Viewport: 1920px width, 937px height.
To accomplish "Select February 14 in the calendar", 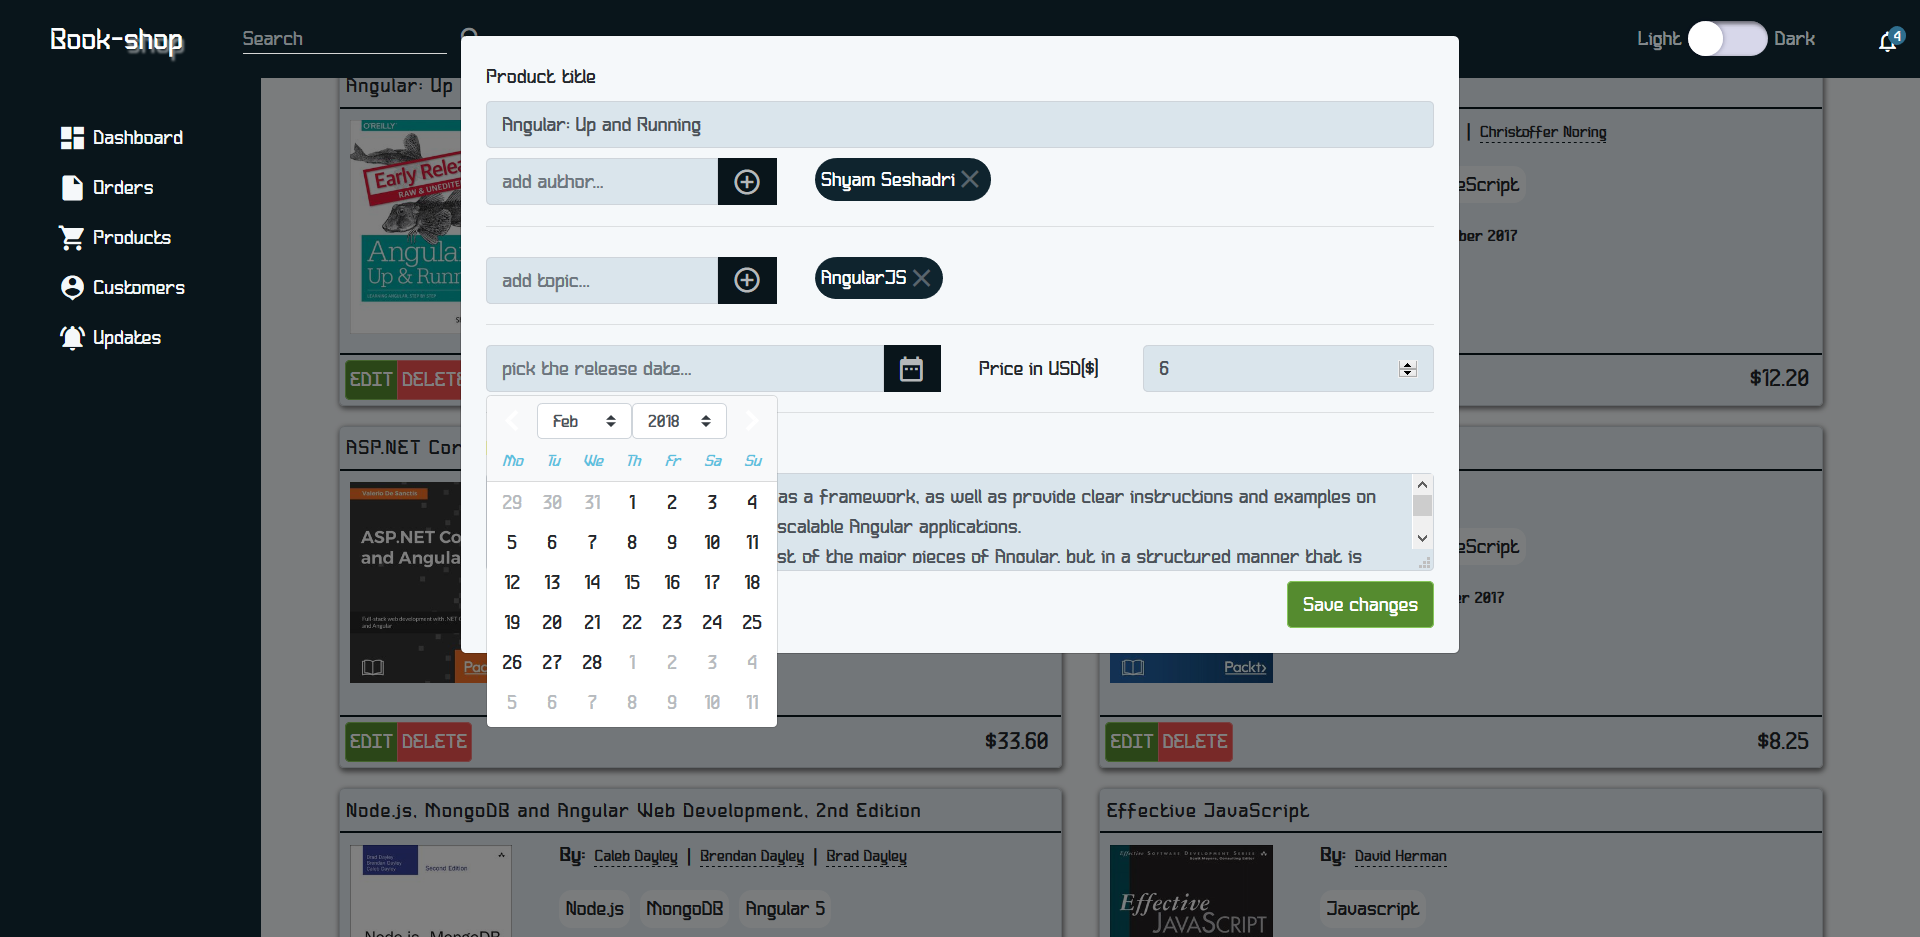I will click(592, 582).
